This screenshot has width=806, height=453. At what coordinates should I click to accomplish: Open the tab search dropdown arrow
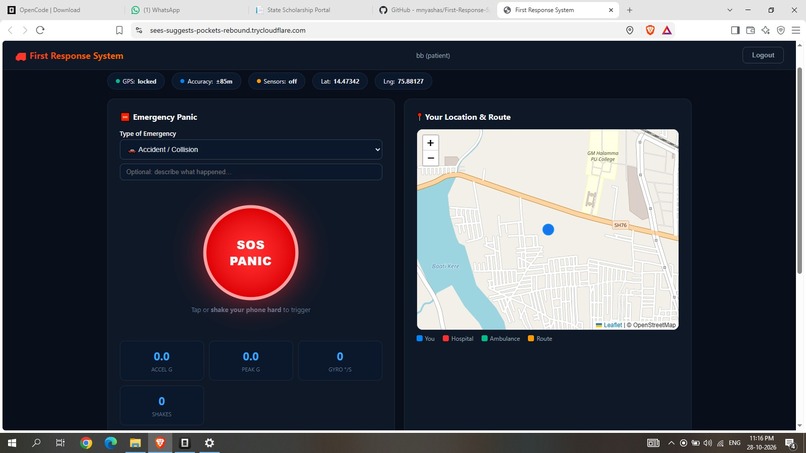click(729, 10)
